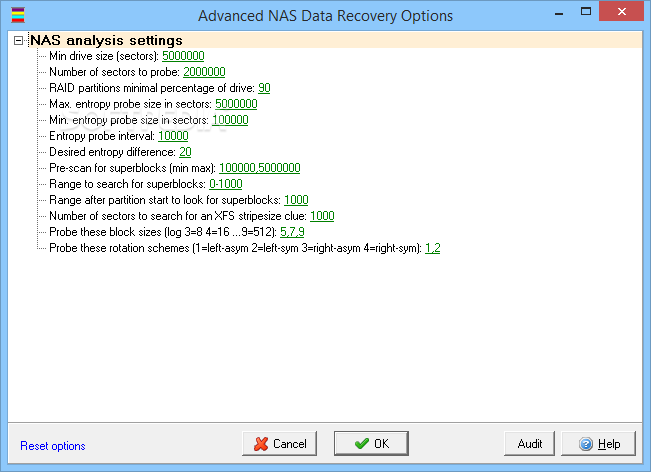Select the 'Desired entropy difference:' label

[x=113, y=152]
